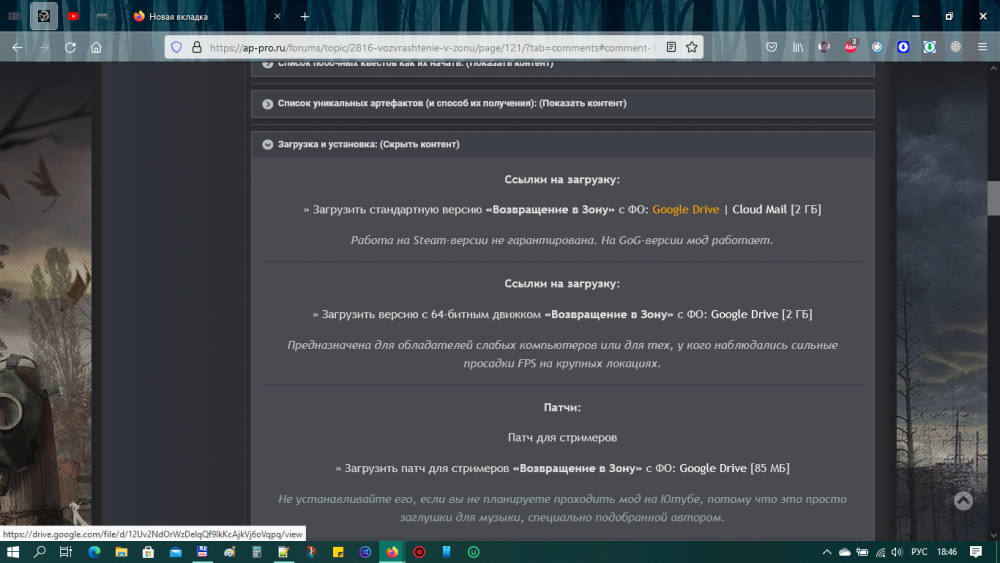Click the blue circular sync extension icon
Screen dimensions: 1000x563
coord(877,47)
